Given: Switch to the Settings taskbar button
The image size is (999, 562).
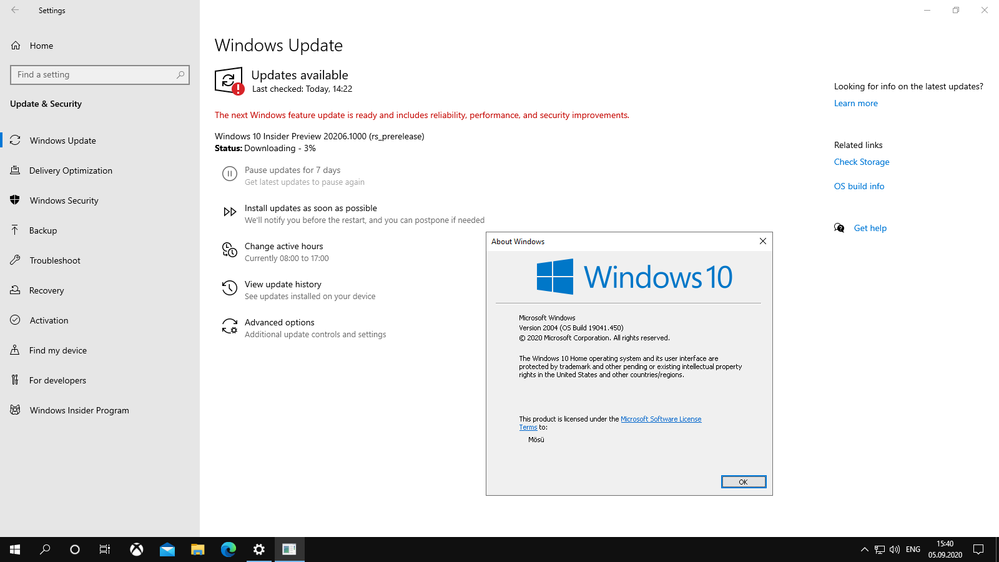Looking at the screenshot, I should pyautogui.click(x=259, y=549).
